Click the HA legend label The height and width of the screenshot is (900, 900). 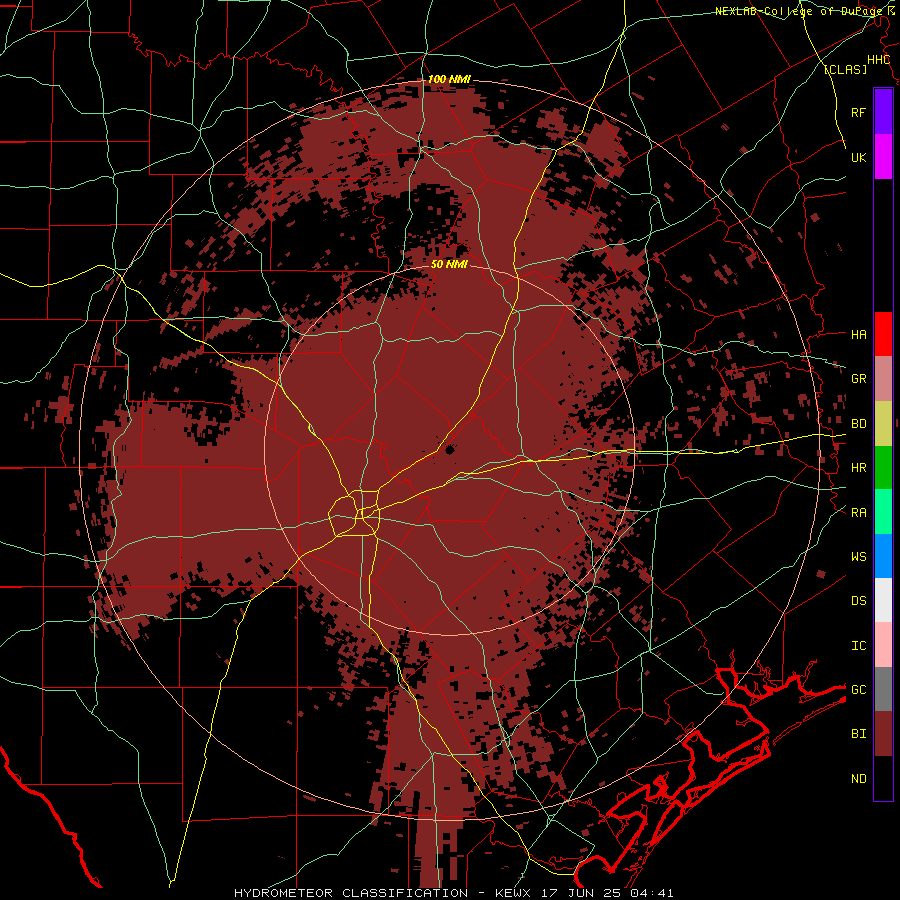[x=858, y=335]
